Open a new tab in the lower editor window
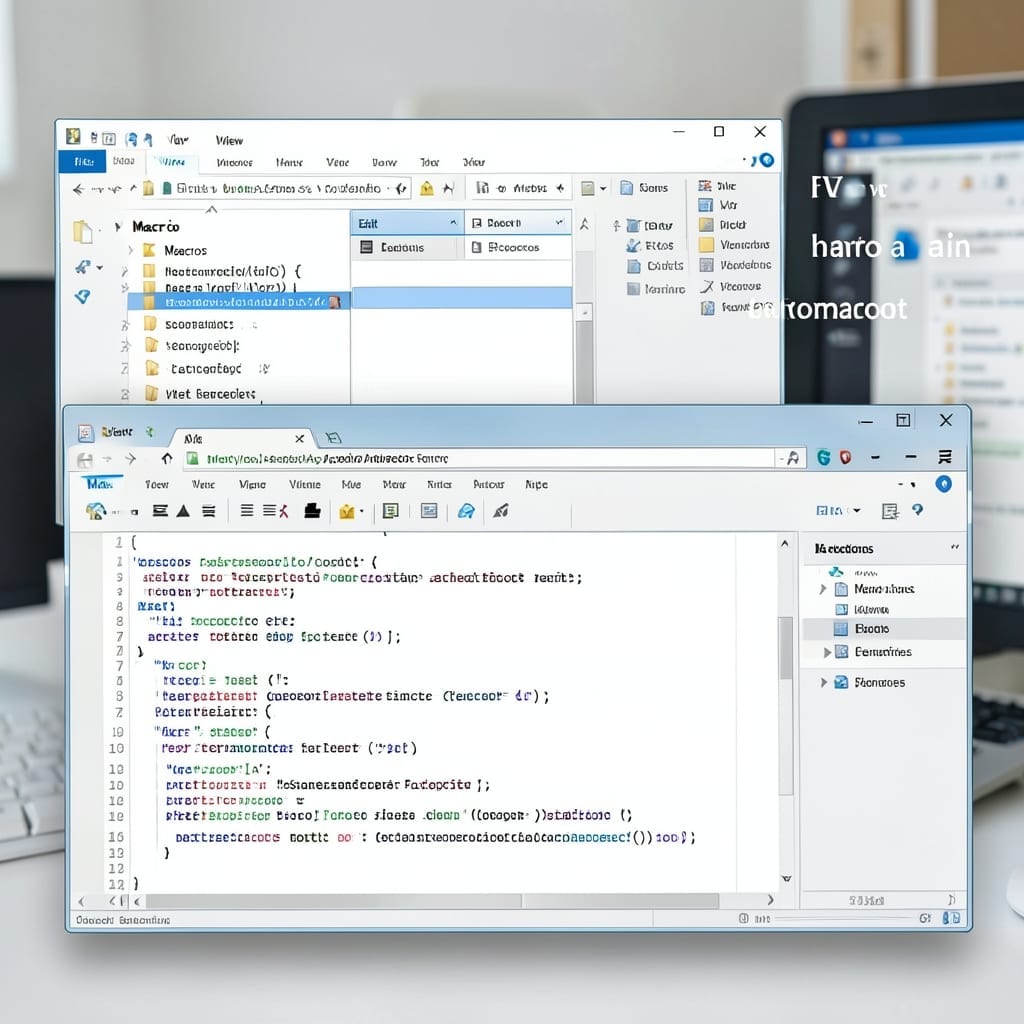 [334, 438]
